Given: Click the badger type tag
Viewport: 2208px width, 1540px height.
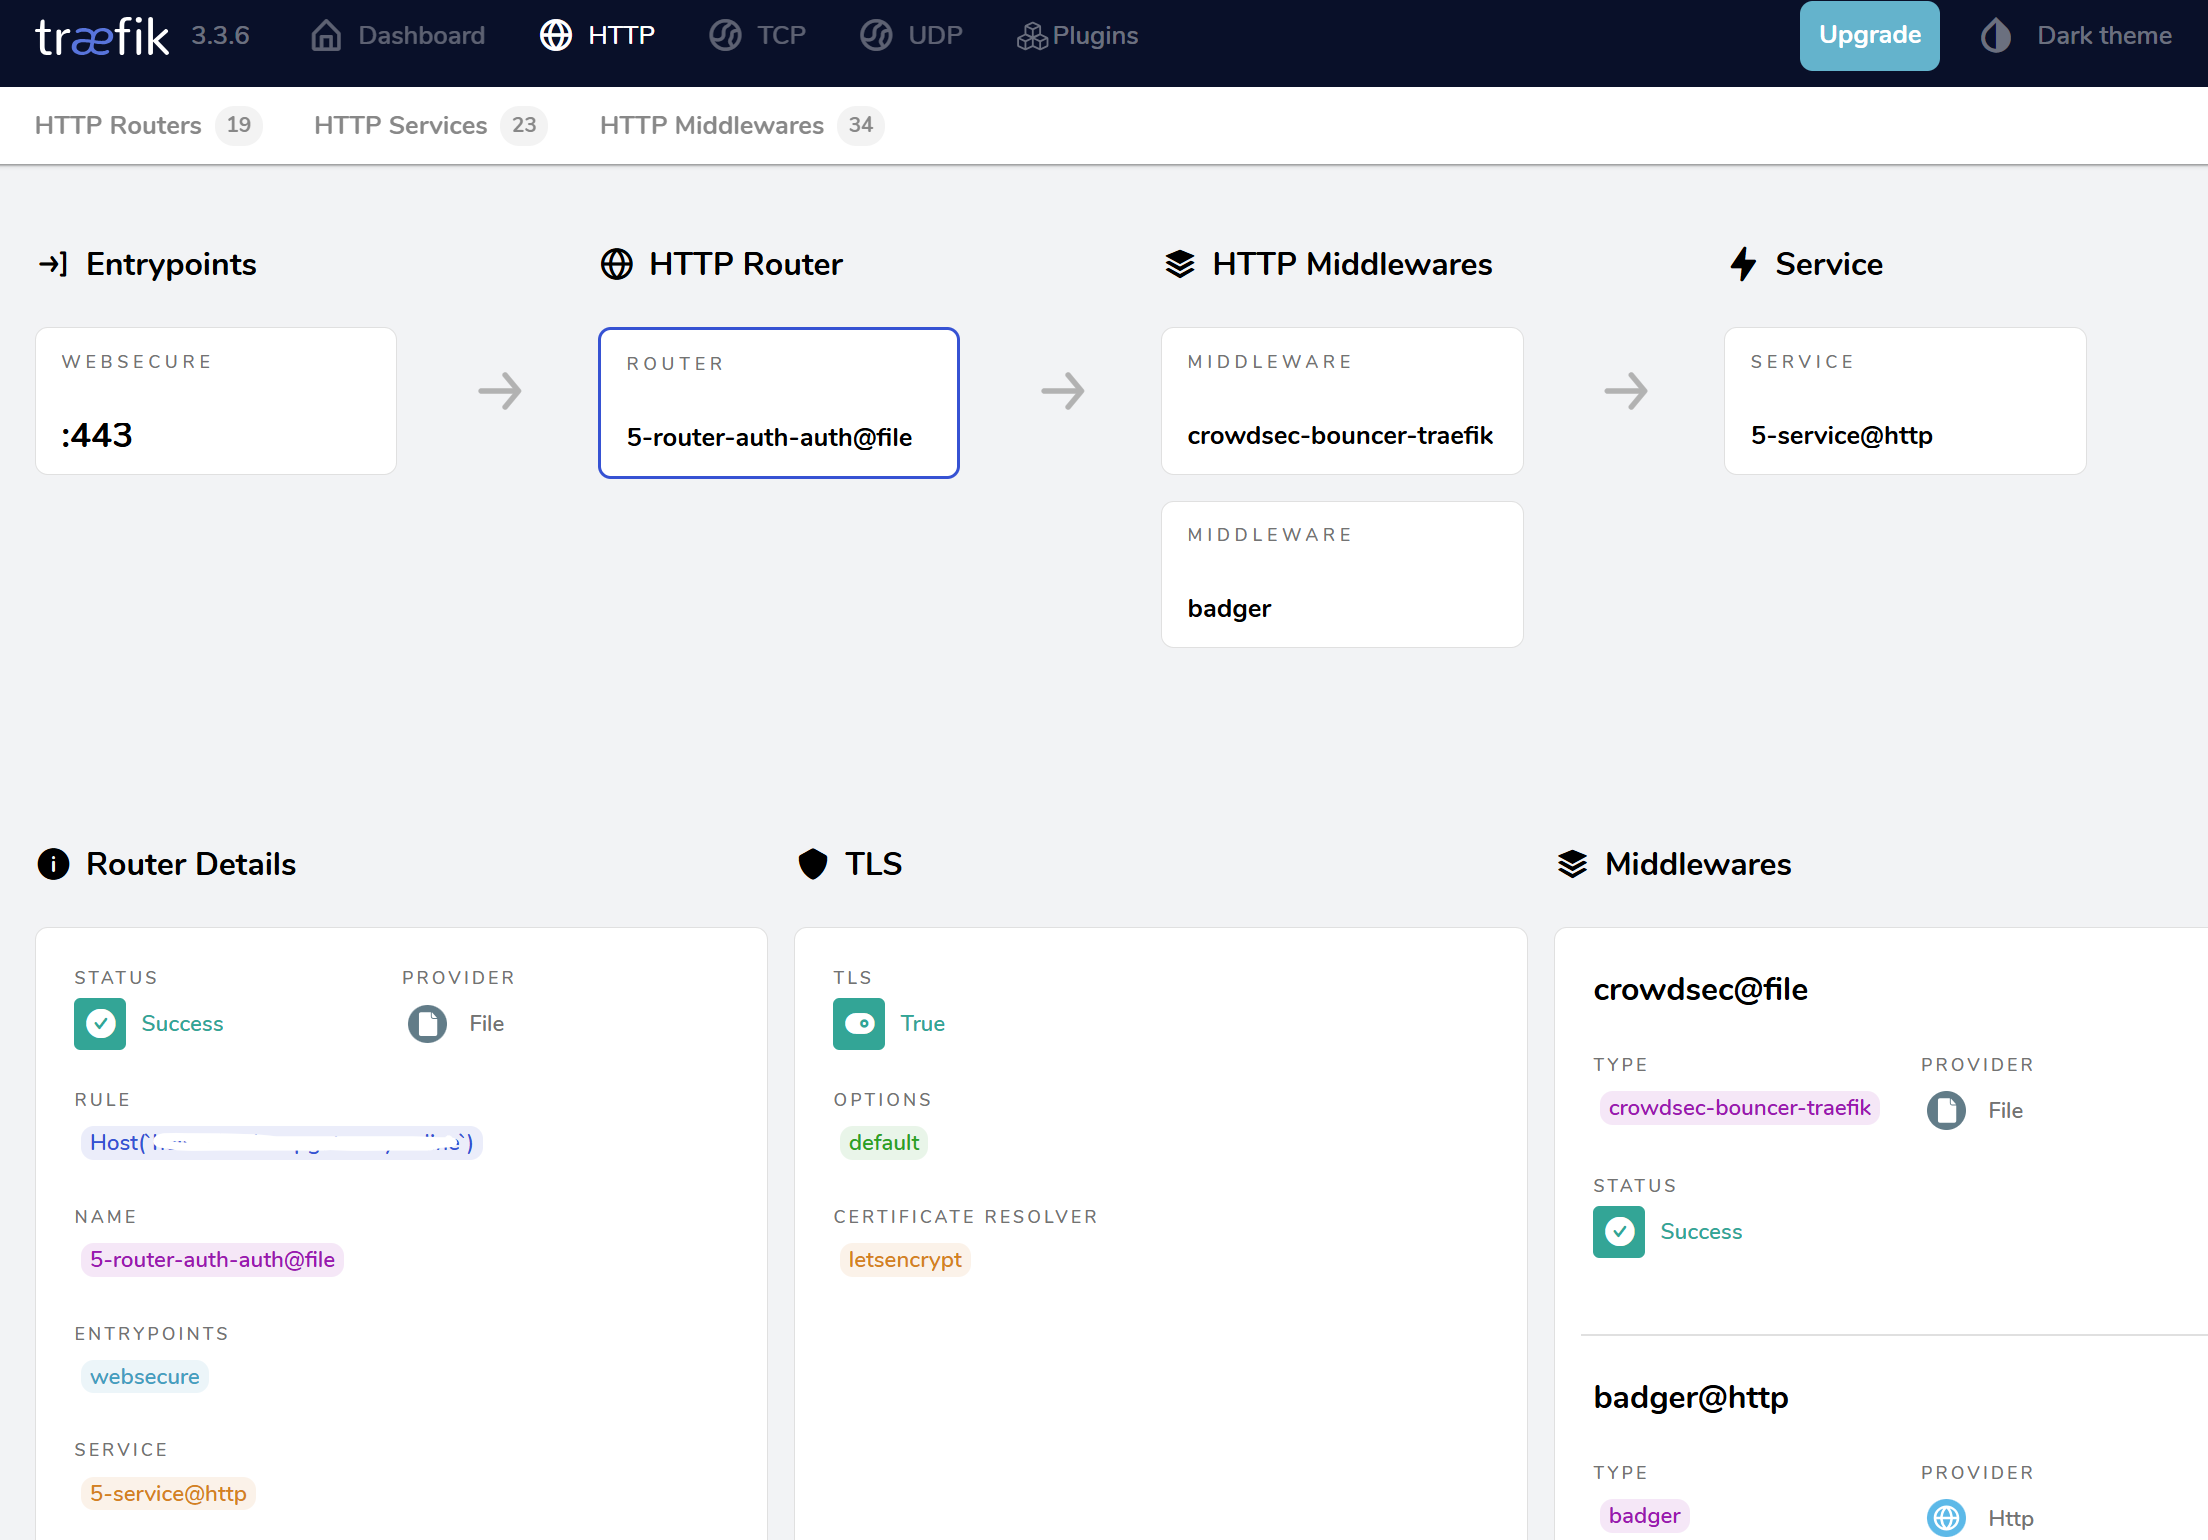Looking at the screenshot, I should click(x=1644, y=1516).
